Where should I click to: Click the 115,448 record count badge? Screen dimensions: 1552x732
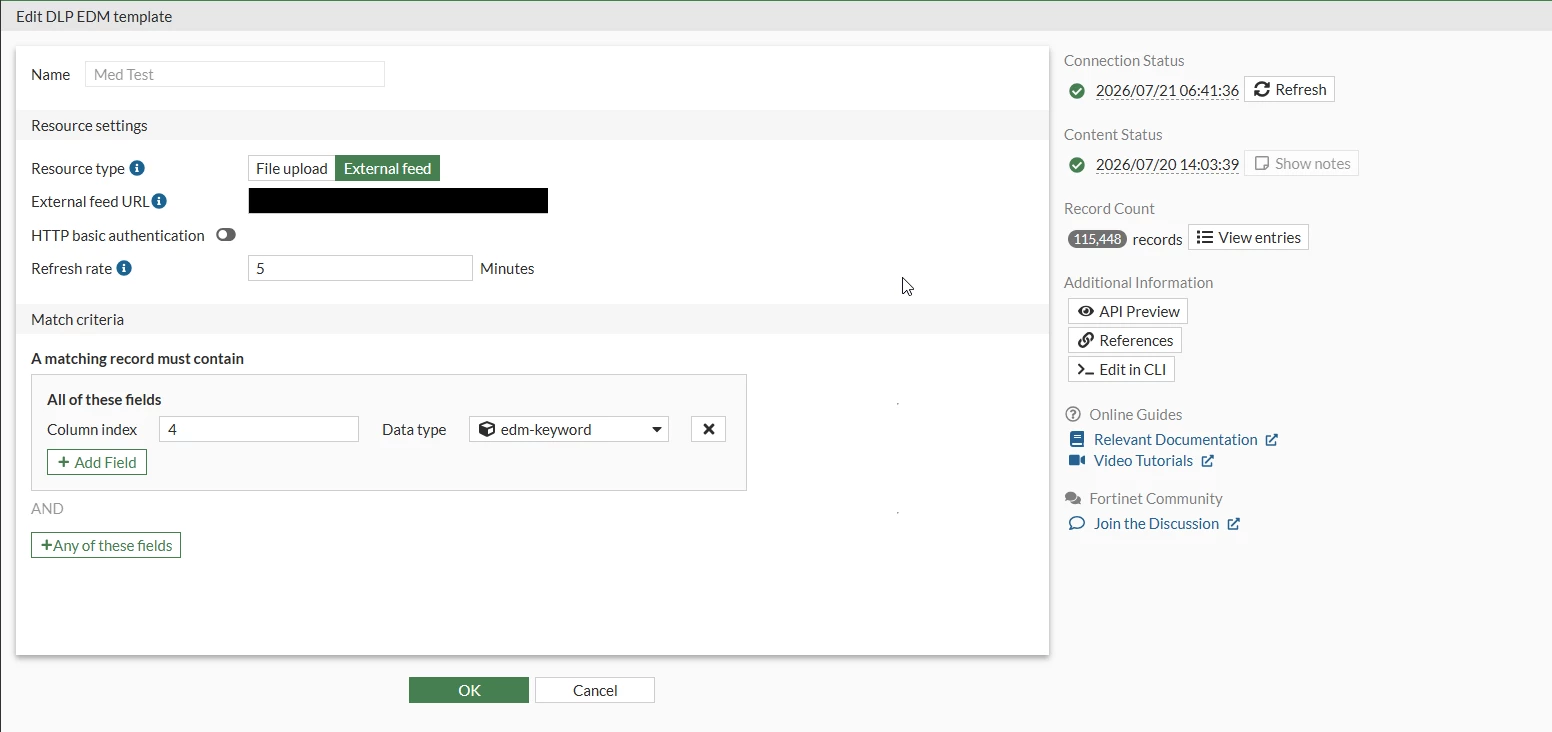[1097, 239]
